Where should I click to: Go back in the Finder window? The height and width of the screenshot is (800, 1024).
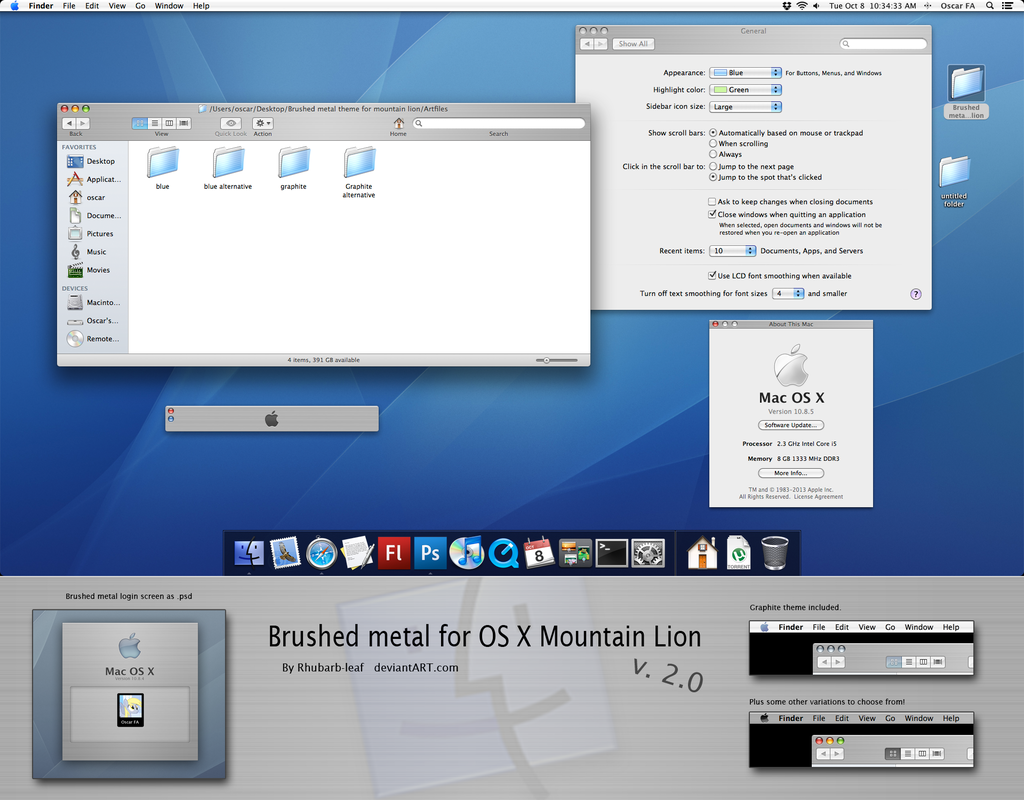point(69,123)
